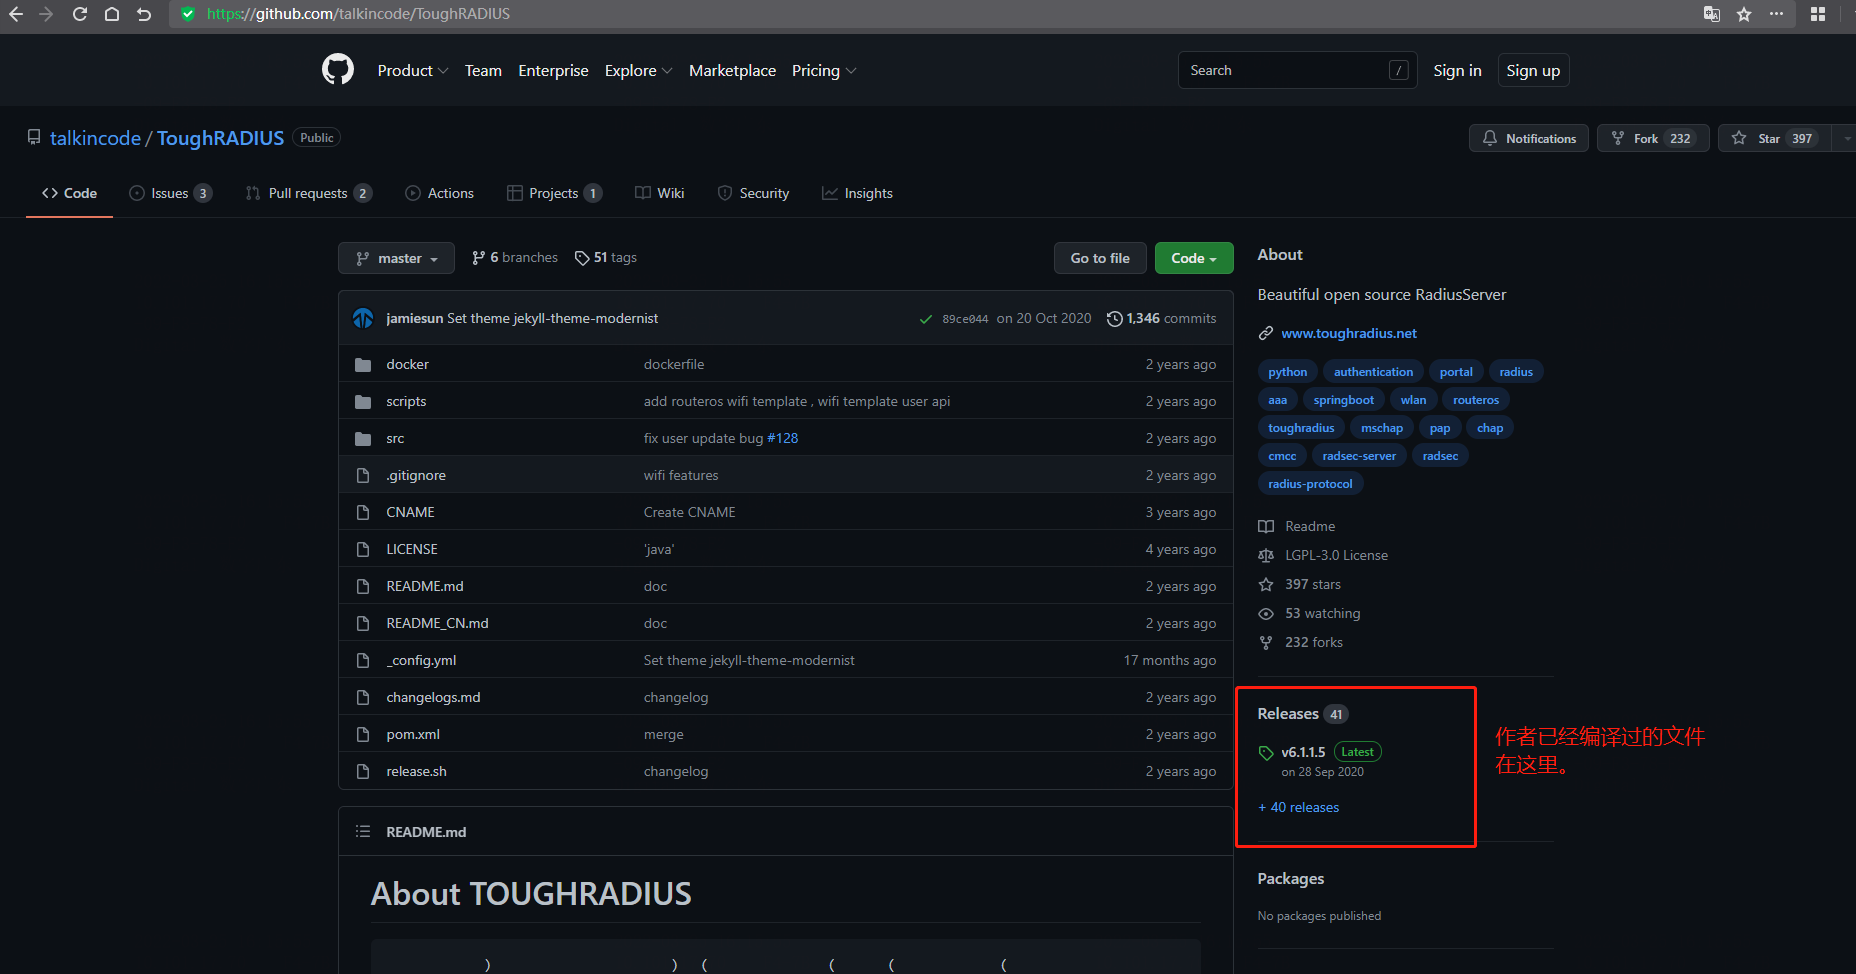Expand the master branch selector

click(396, 257)
